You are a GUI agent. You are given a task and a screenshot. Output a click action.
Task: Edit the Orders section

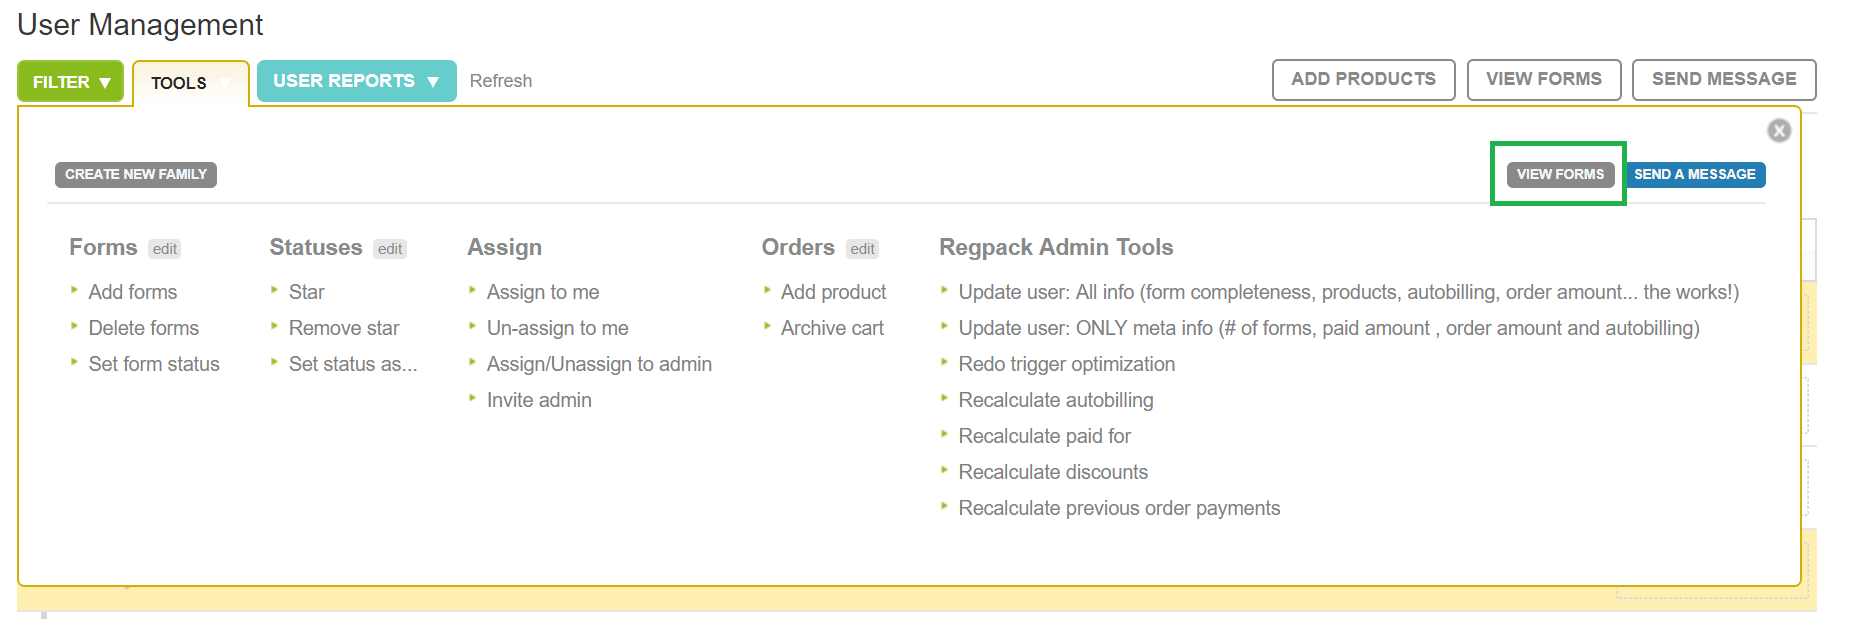click(862, 249)
